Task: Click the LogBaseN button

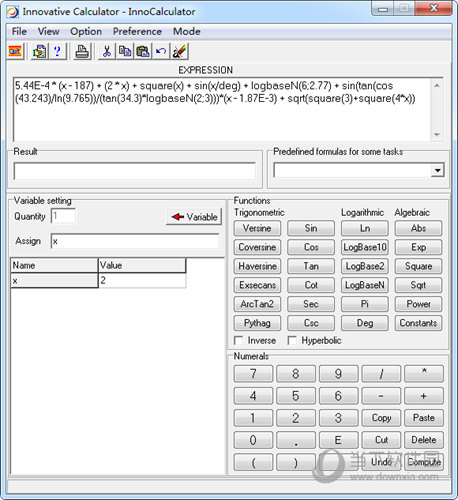Action: pyautogui.click(x=365, y=285)
